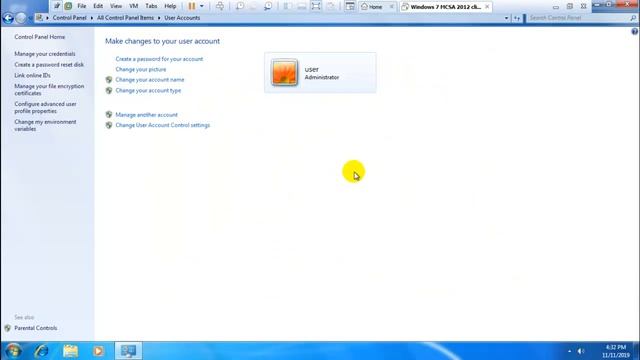Click the user account flower picture
The width and height of the screenshot is (640, 360).
[284, 73]
